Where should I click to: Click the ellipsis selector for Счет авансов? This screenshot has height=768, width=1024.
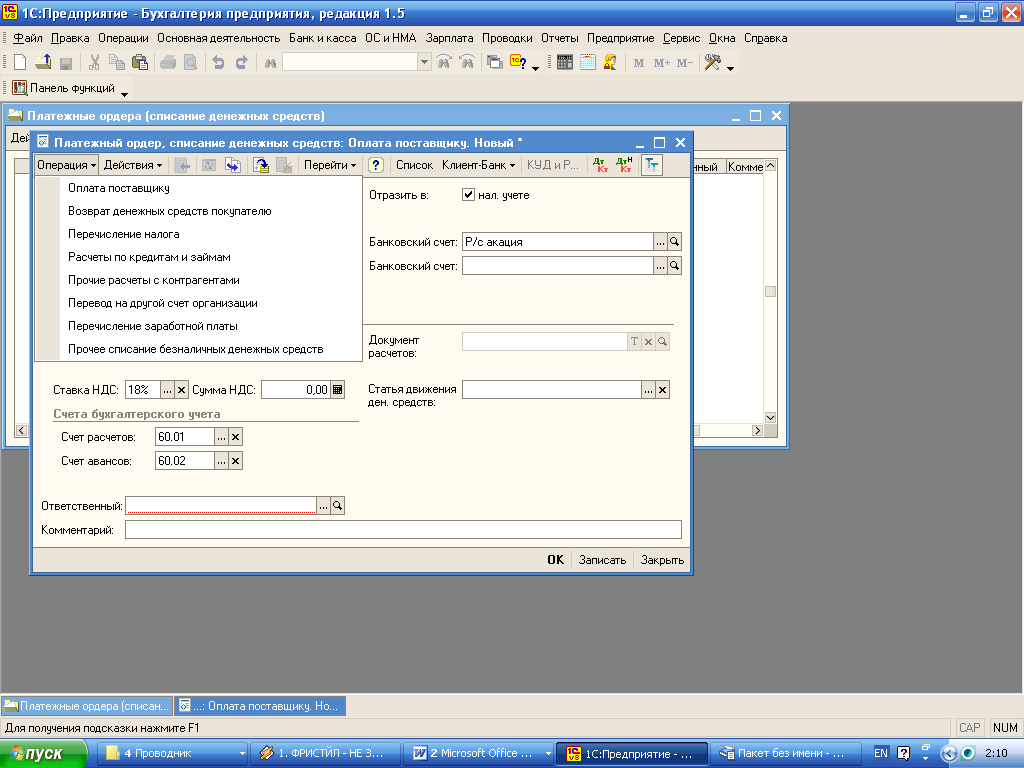click(221, 461)
